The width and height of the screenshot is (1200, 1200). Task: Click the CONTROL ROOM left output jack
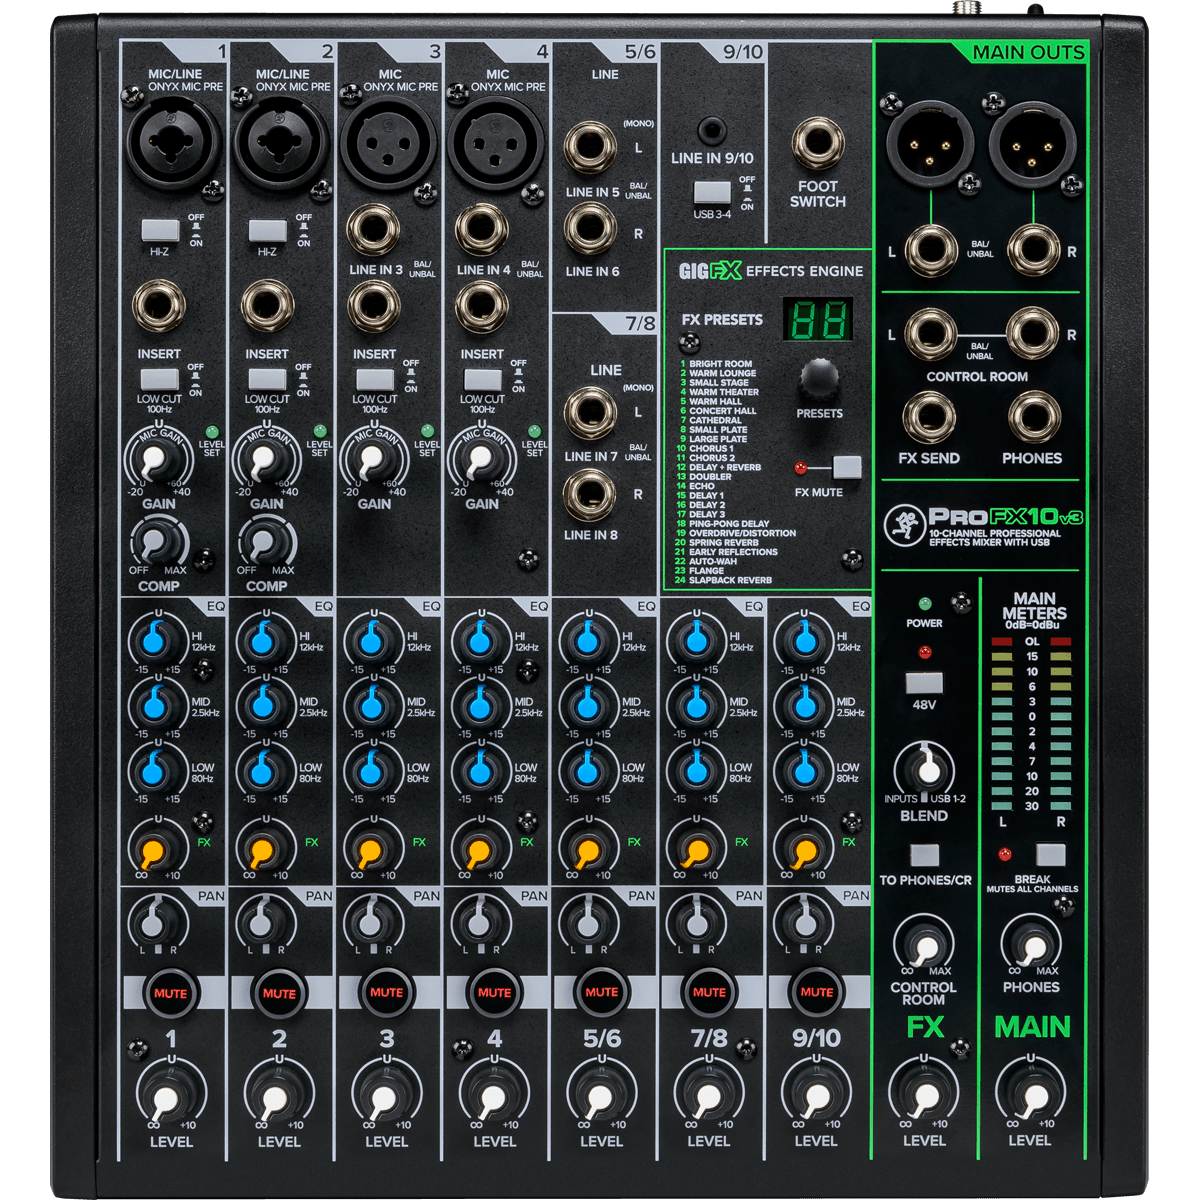pyautogui.click(x=929, y=335)
